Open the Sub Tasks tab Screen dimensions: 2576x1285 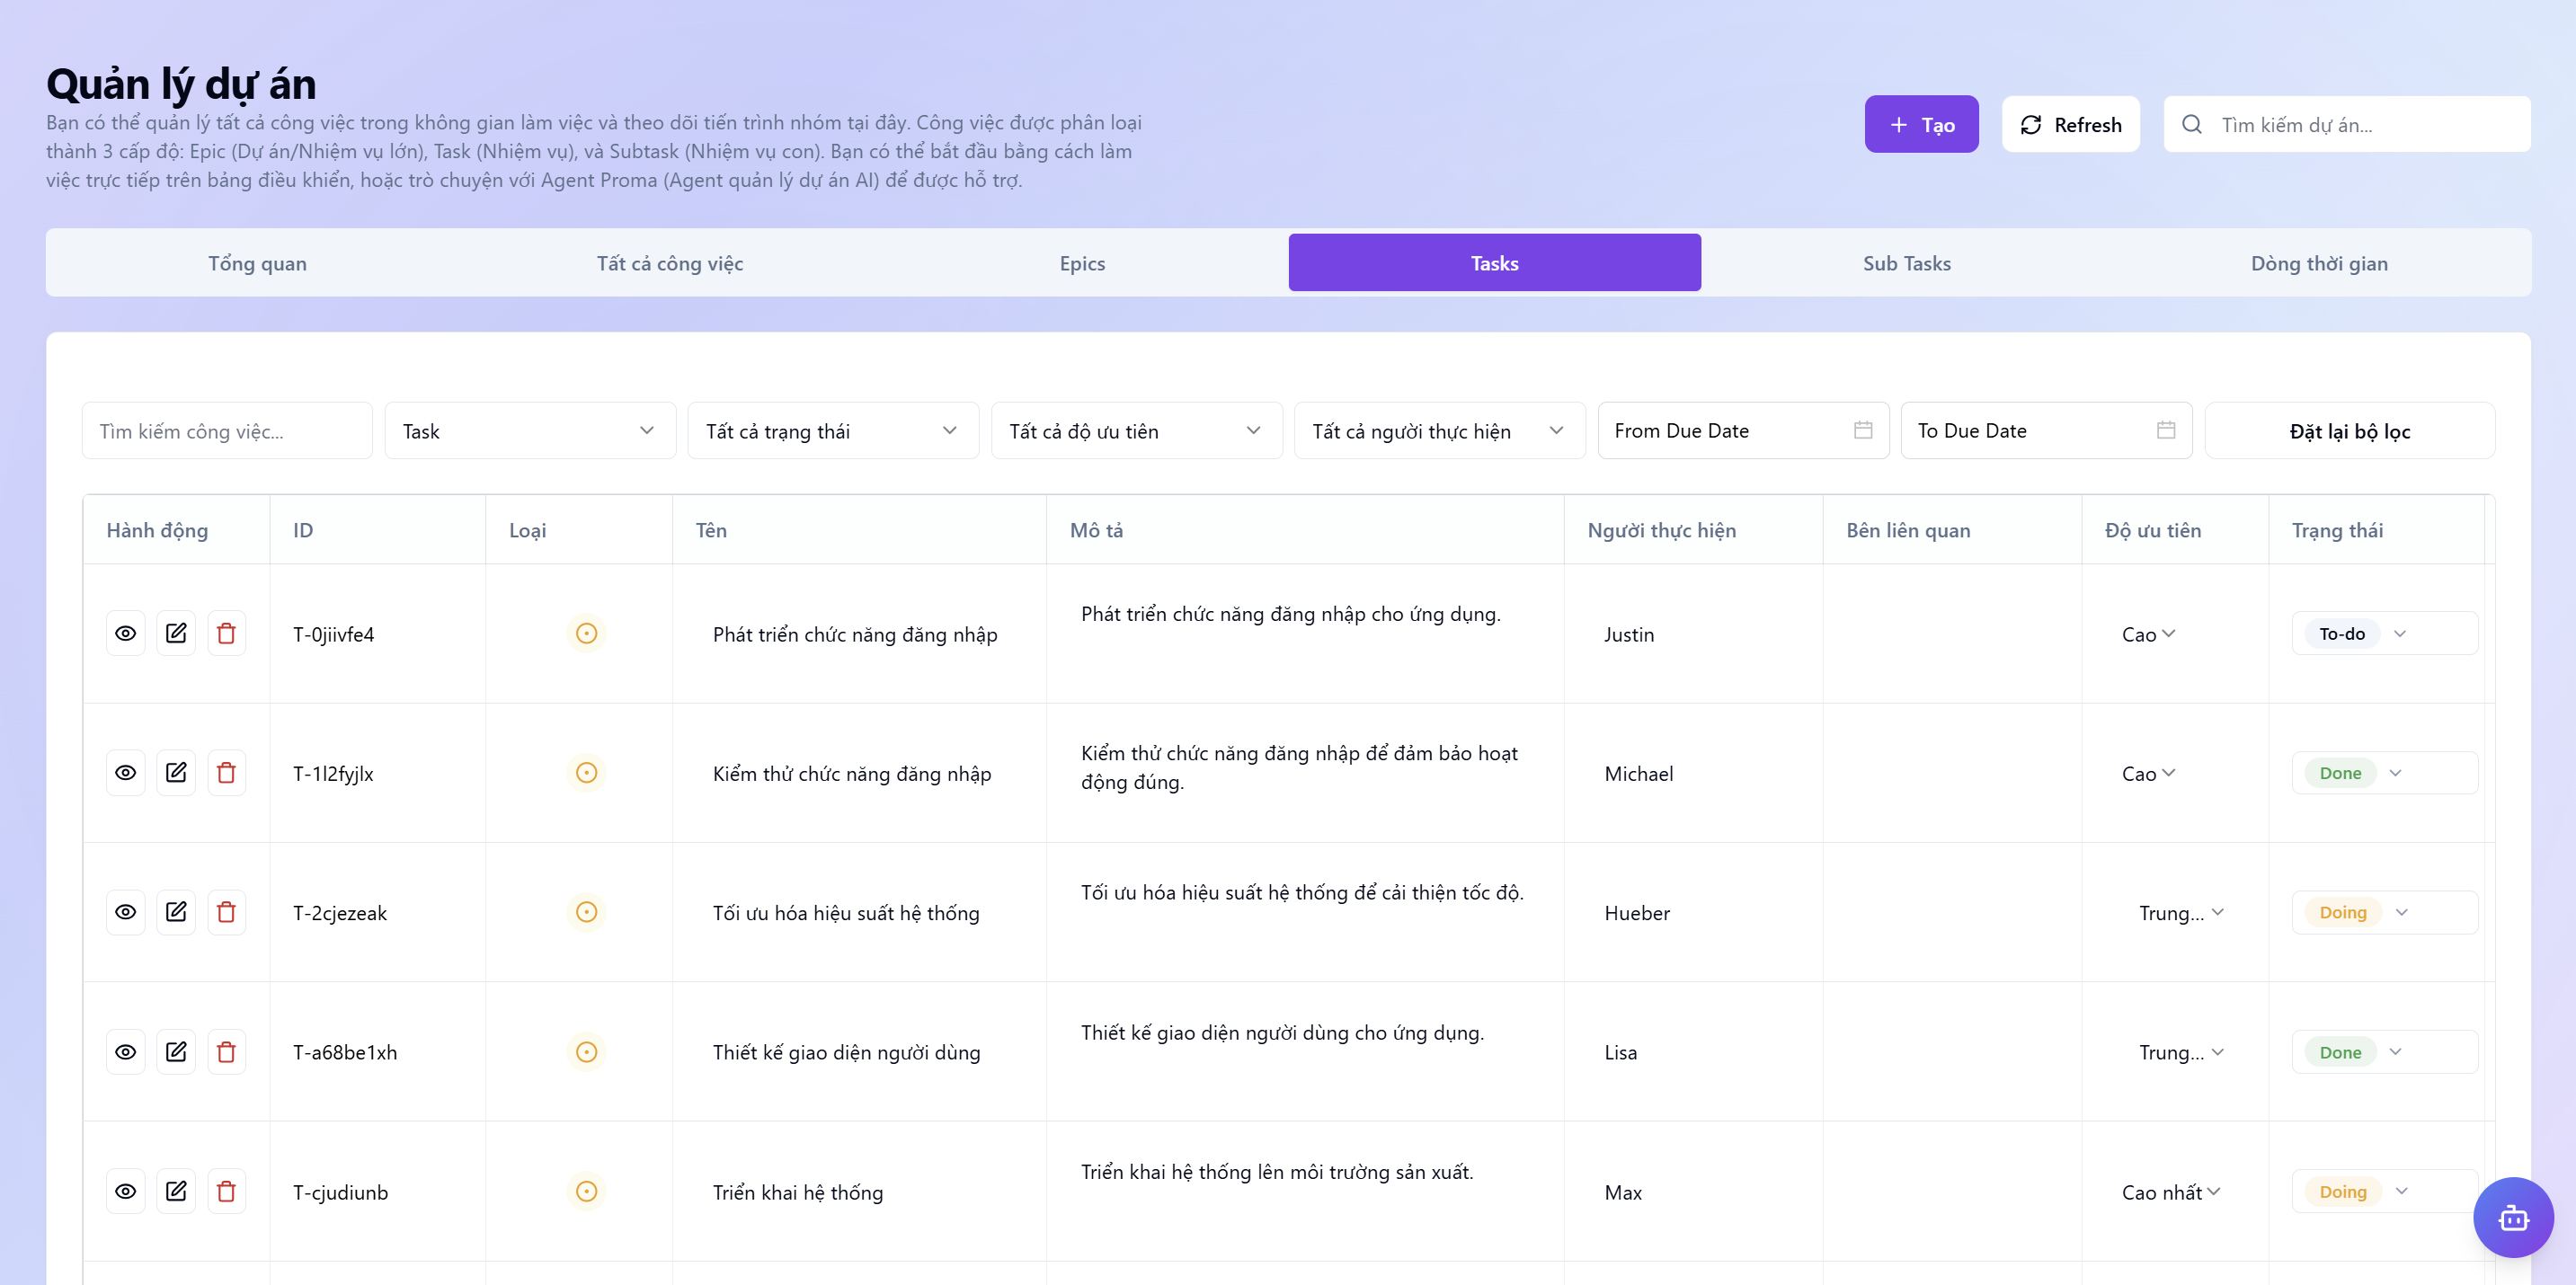coord(1906,263)
